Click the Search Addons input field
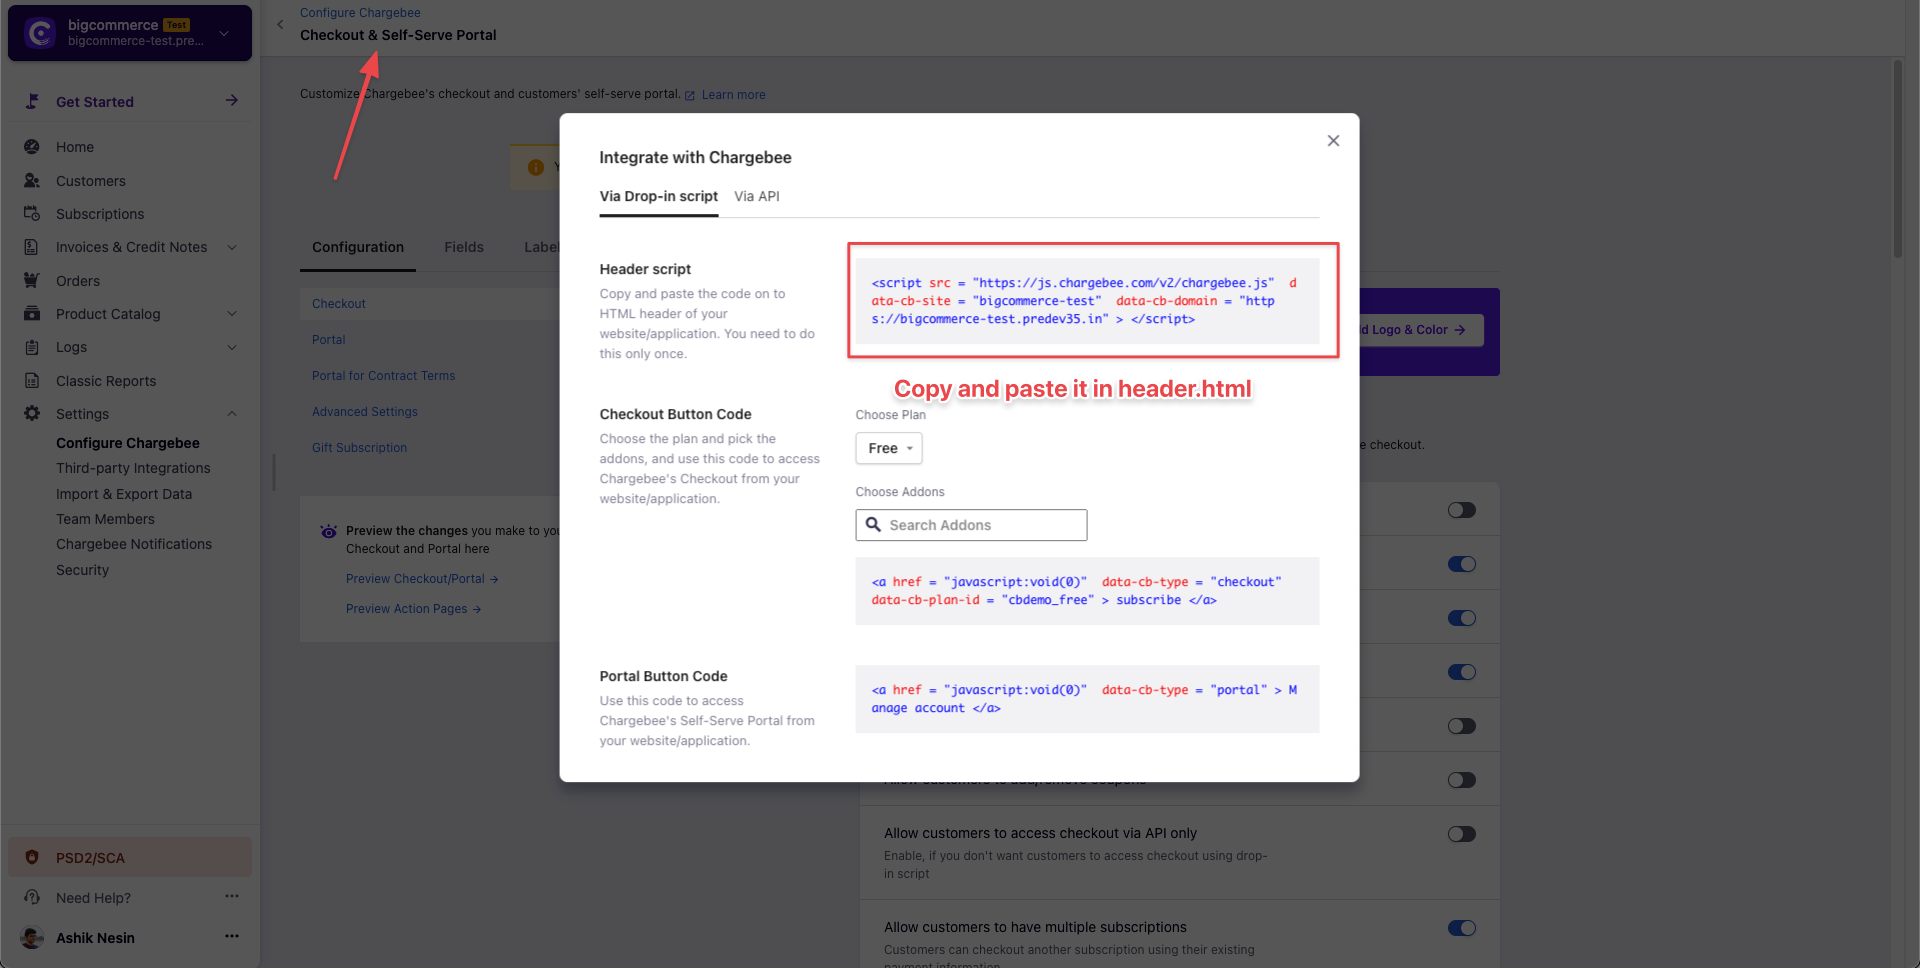Image resolution: width=1920 pixels, height=968 pixels. [x=971, y=525]
